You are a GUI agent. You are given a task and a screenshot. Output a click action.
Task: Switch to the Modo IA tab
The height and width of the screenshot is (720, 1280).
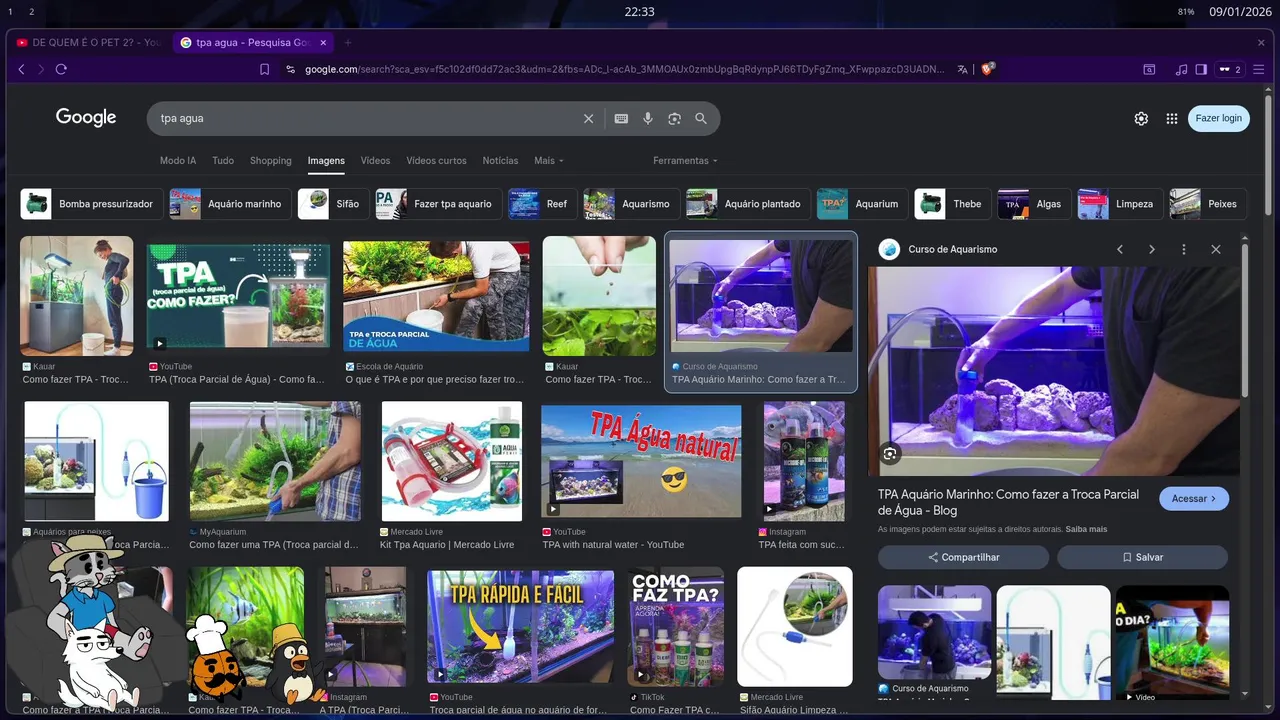[178, 160]
